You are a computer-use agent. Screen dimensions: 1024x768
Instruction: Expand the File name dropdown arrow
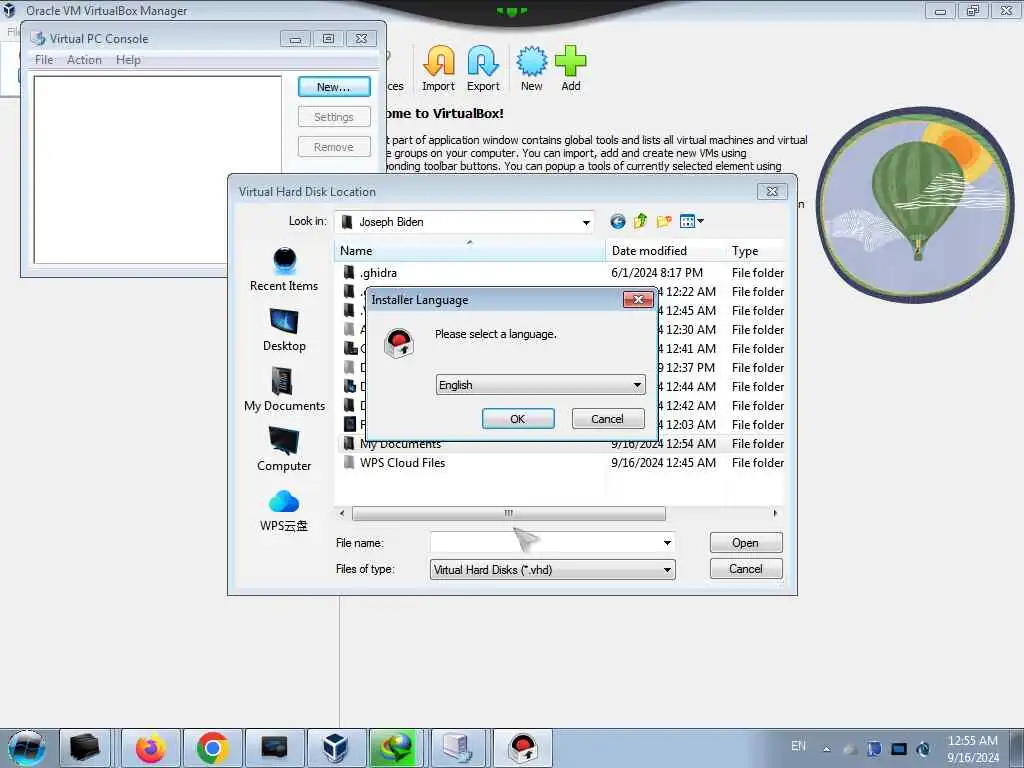pos(667,543)
